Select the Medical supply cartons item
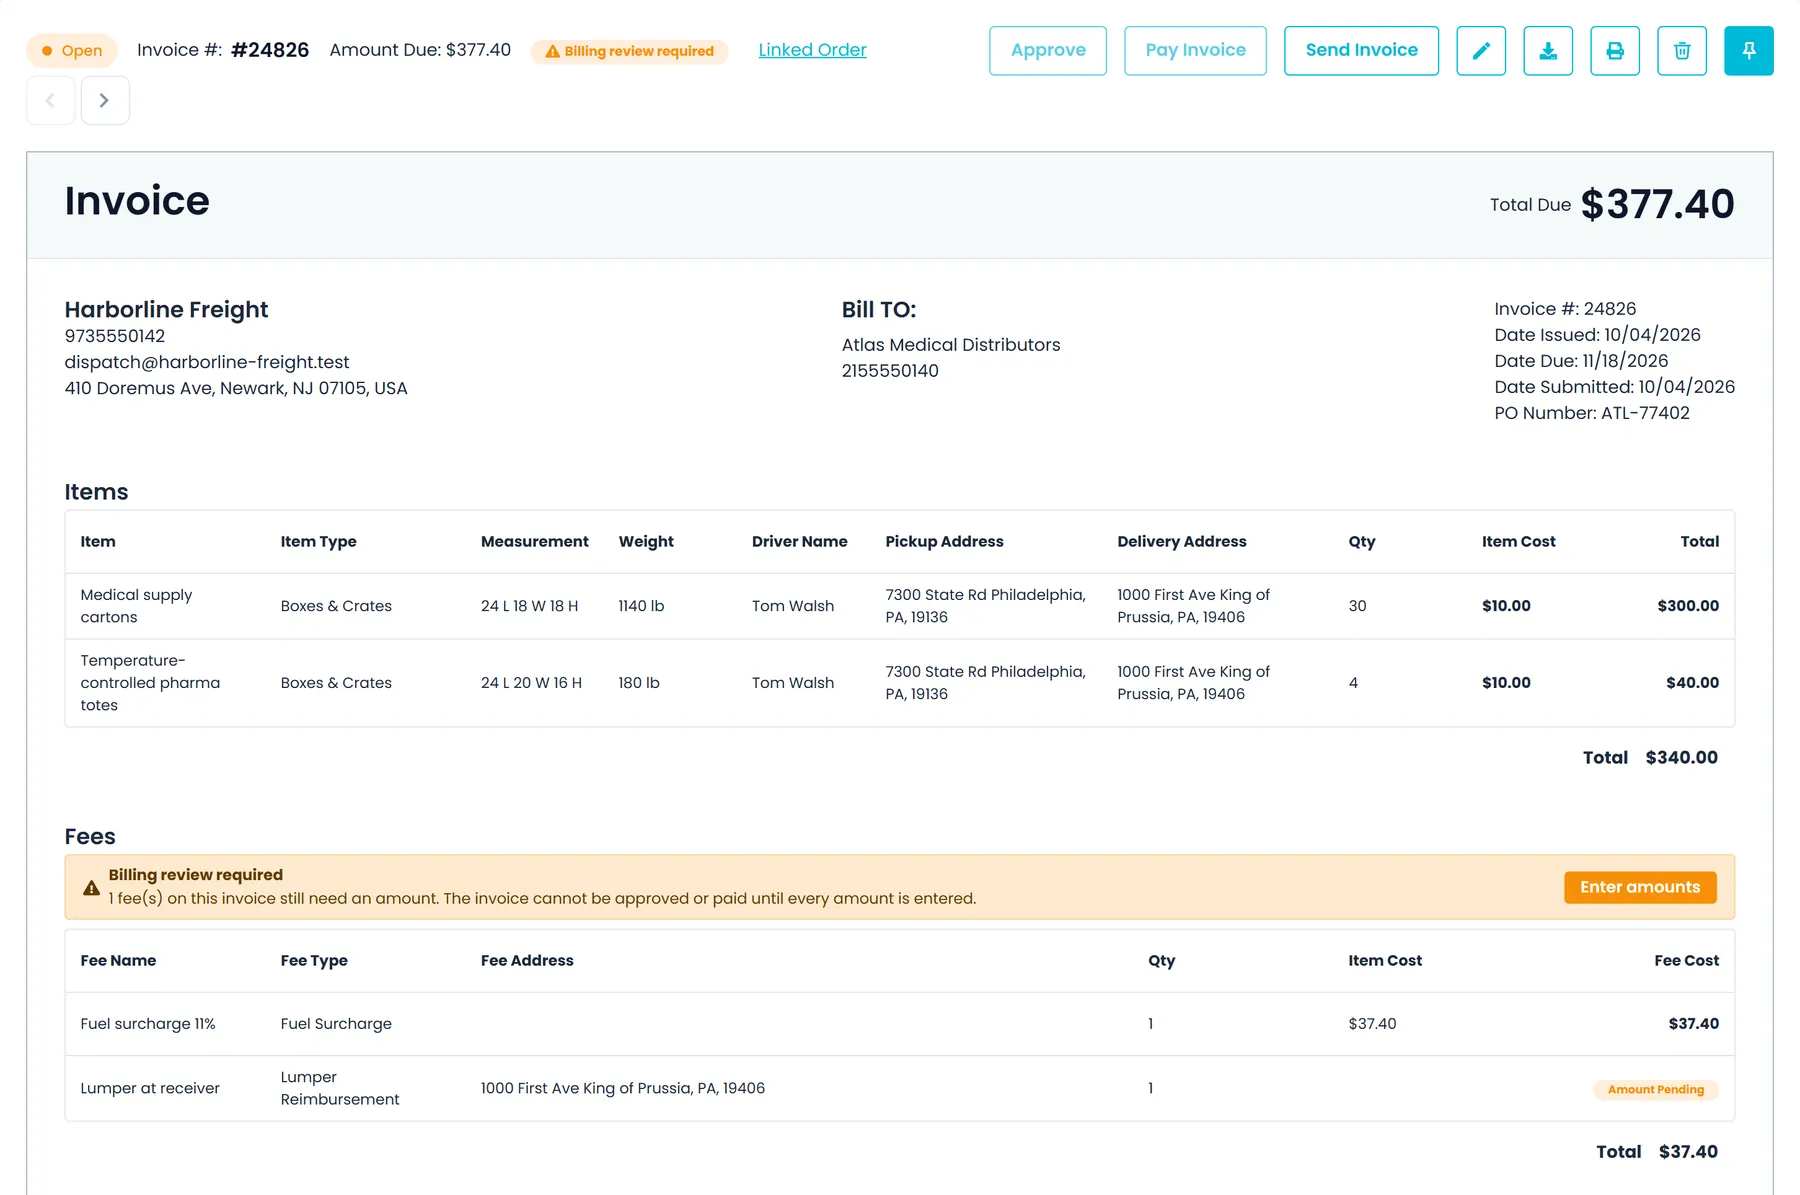This screenshot has width=1800, height=1195. (x=136, y=606)
